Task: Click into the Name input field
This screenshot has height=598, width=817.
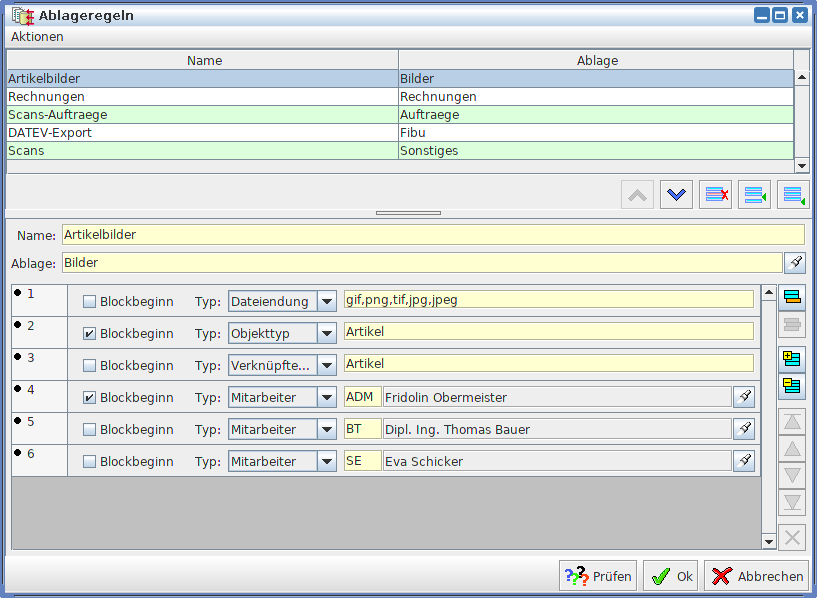Action: (432, 235)
